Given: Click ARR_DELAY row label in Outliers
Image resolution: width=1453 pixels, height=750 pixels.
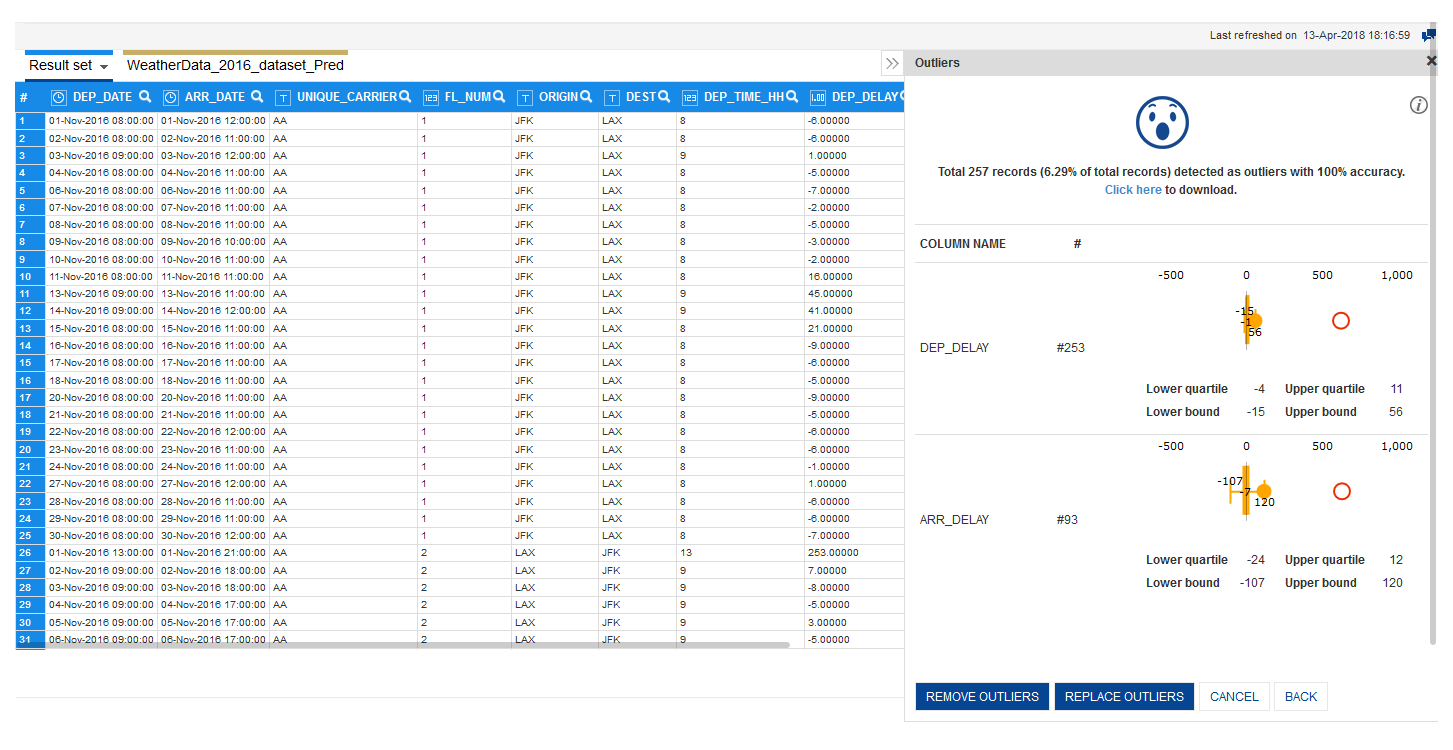Looking at the screenshot, I should pyautogui.click(x=954, y=520).
